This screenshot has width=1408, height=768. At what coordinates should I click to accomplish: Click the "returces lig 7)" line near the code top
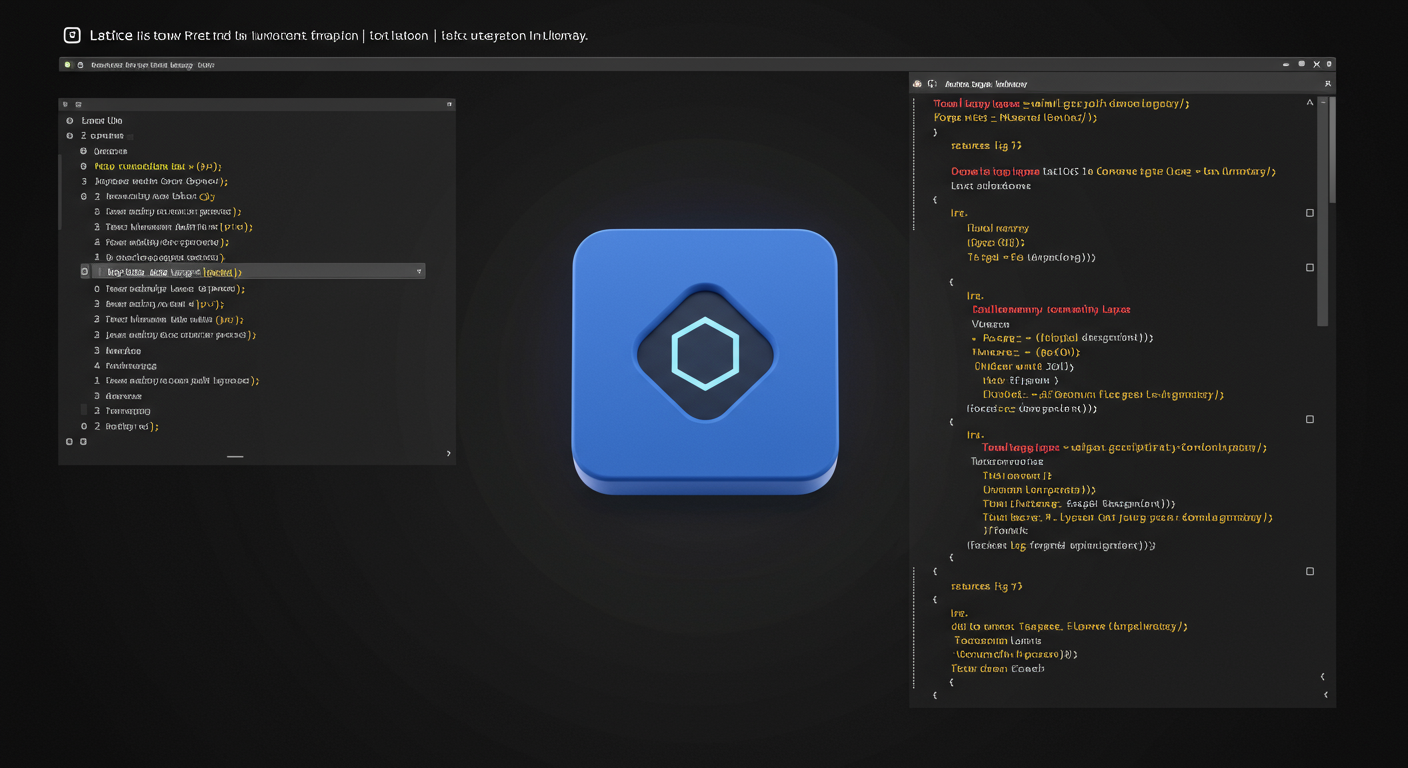pos(986,146)
